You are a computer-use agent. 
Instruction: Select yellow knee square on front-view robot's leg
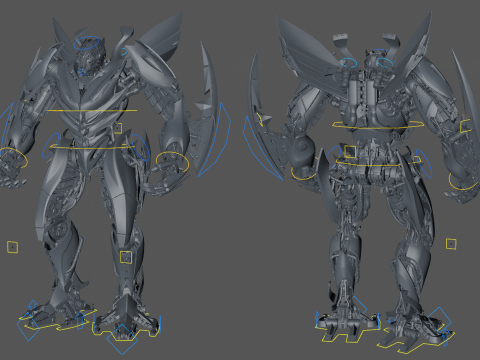[x=126, y=257]
